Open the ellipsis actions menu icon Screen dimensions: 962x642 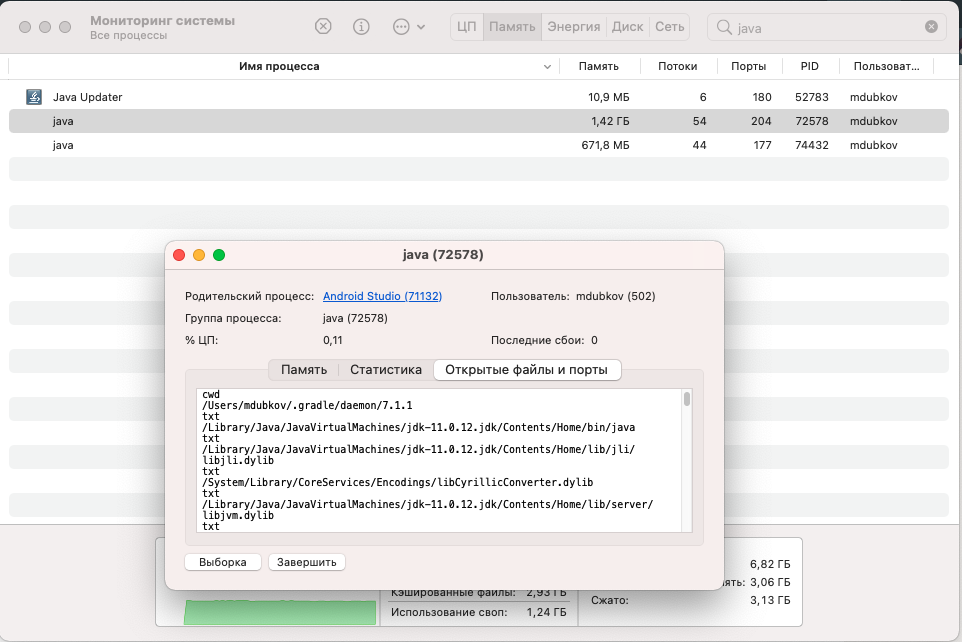pos(401,26)
